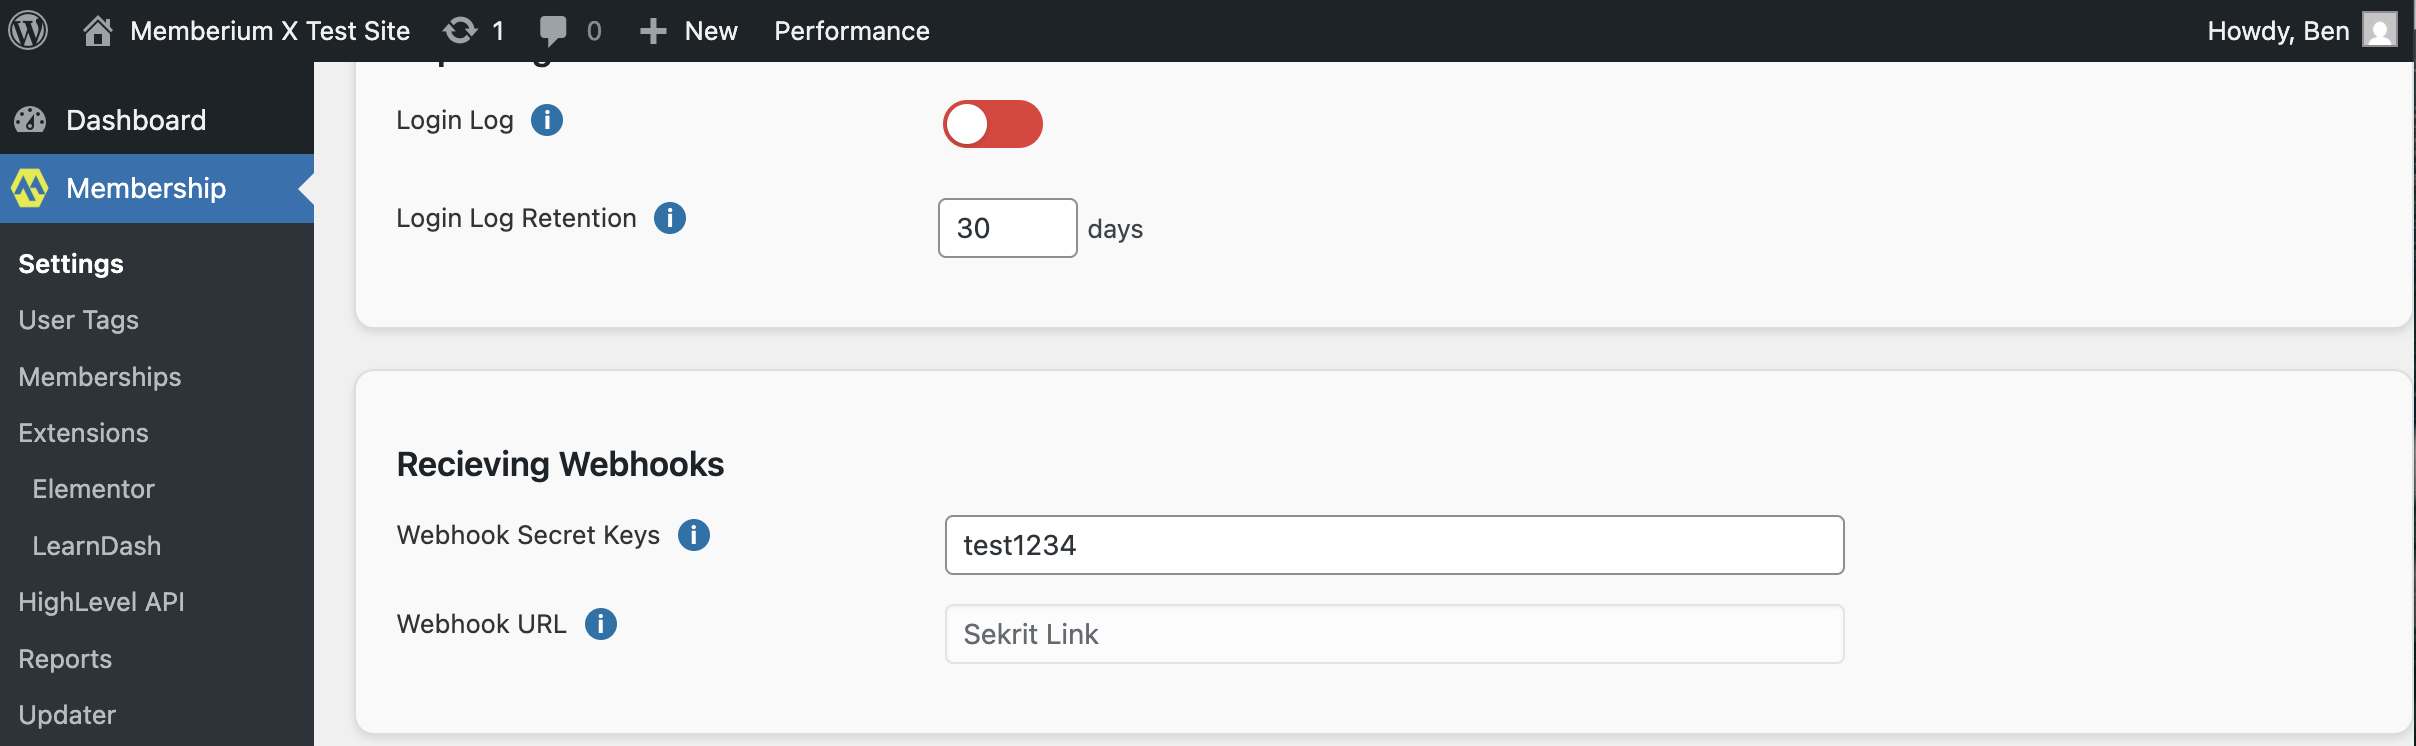This screenshot has height=746, width=2416.
Task: Open the WordPress logo menu
Action: 28,30
